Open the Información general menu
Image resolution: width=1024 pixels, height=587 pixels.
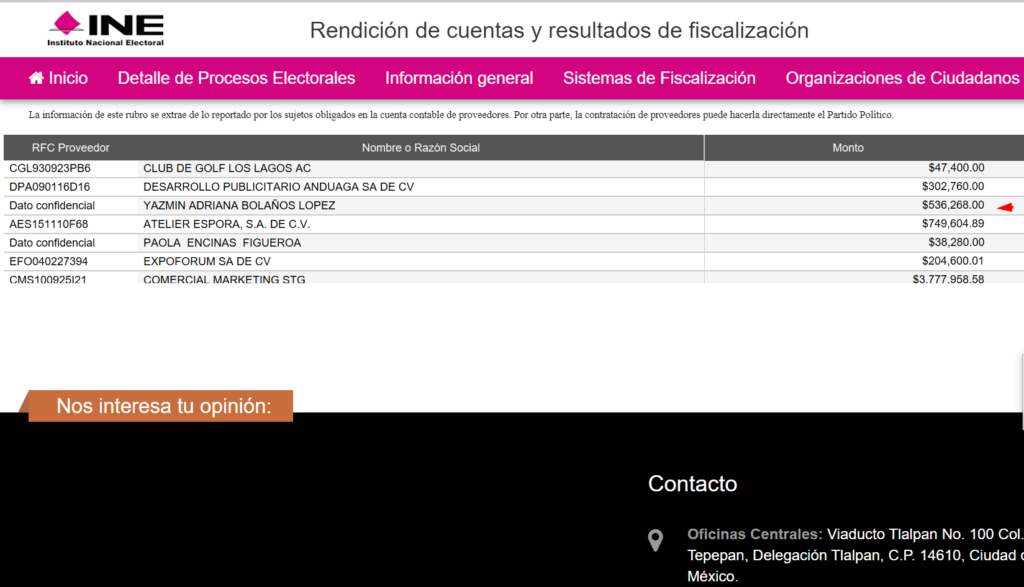pos(459,78)
